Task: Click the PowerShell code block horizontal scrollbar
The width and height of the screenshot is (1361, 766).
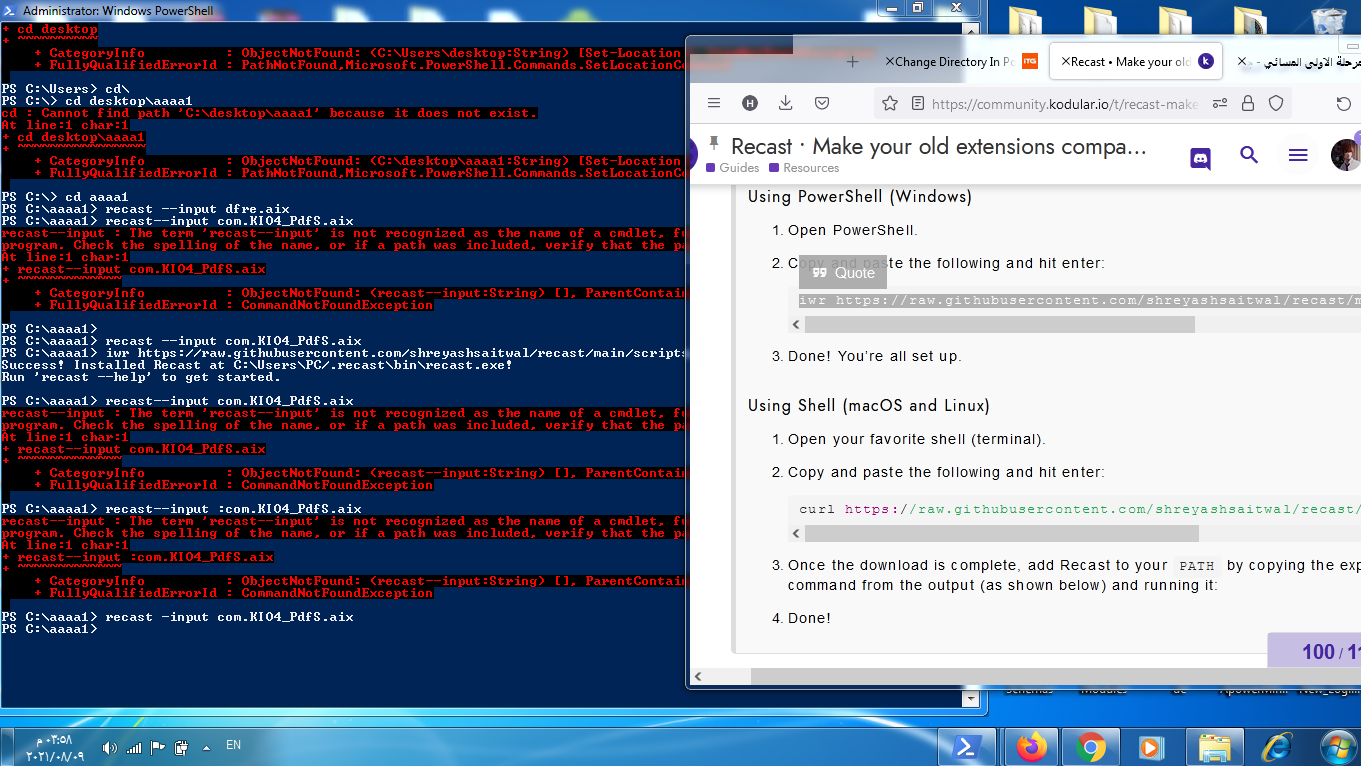Action: tap(999, 325)
